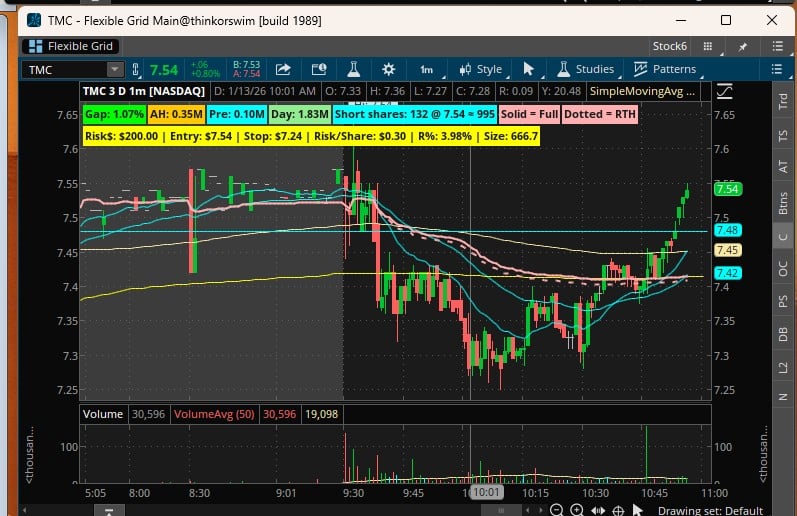The image size is (797, 516).
Task: Open the pointer drawing tools menu
Action: (x=529, y=69)
